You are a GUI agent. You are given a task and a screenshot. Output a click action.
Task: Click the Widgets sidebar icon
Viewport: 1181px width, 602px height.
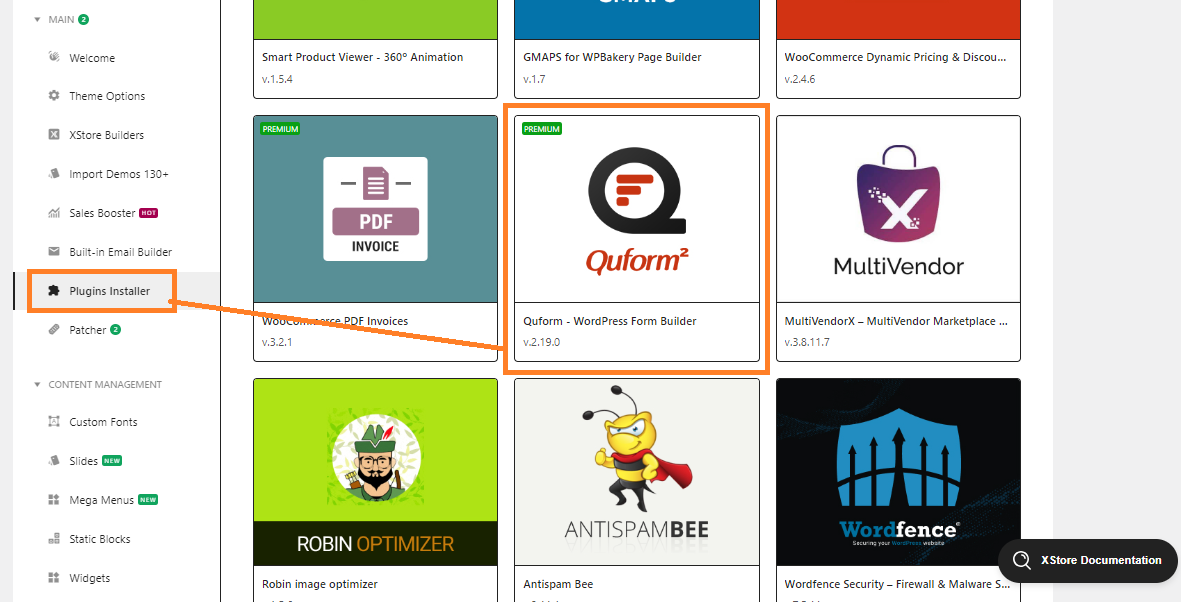(53, 578)
